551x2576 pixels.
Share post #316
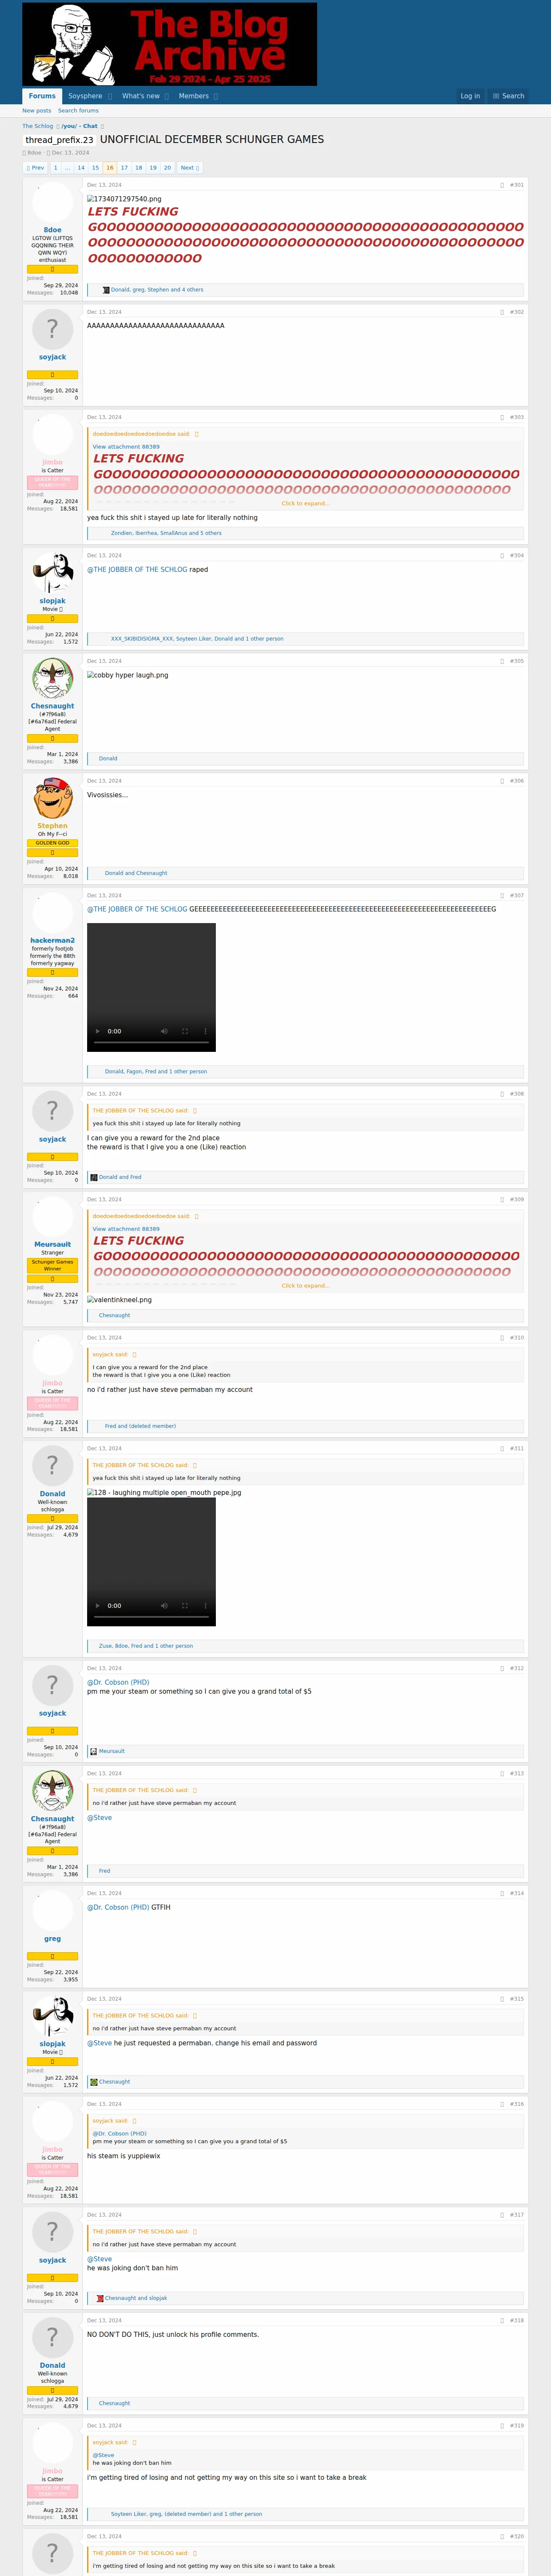(x=502, y=2104)
